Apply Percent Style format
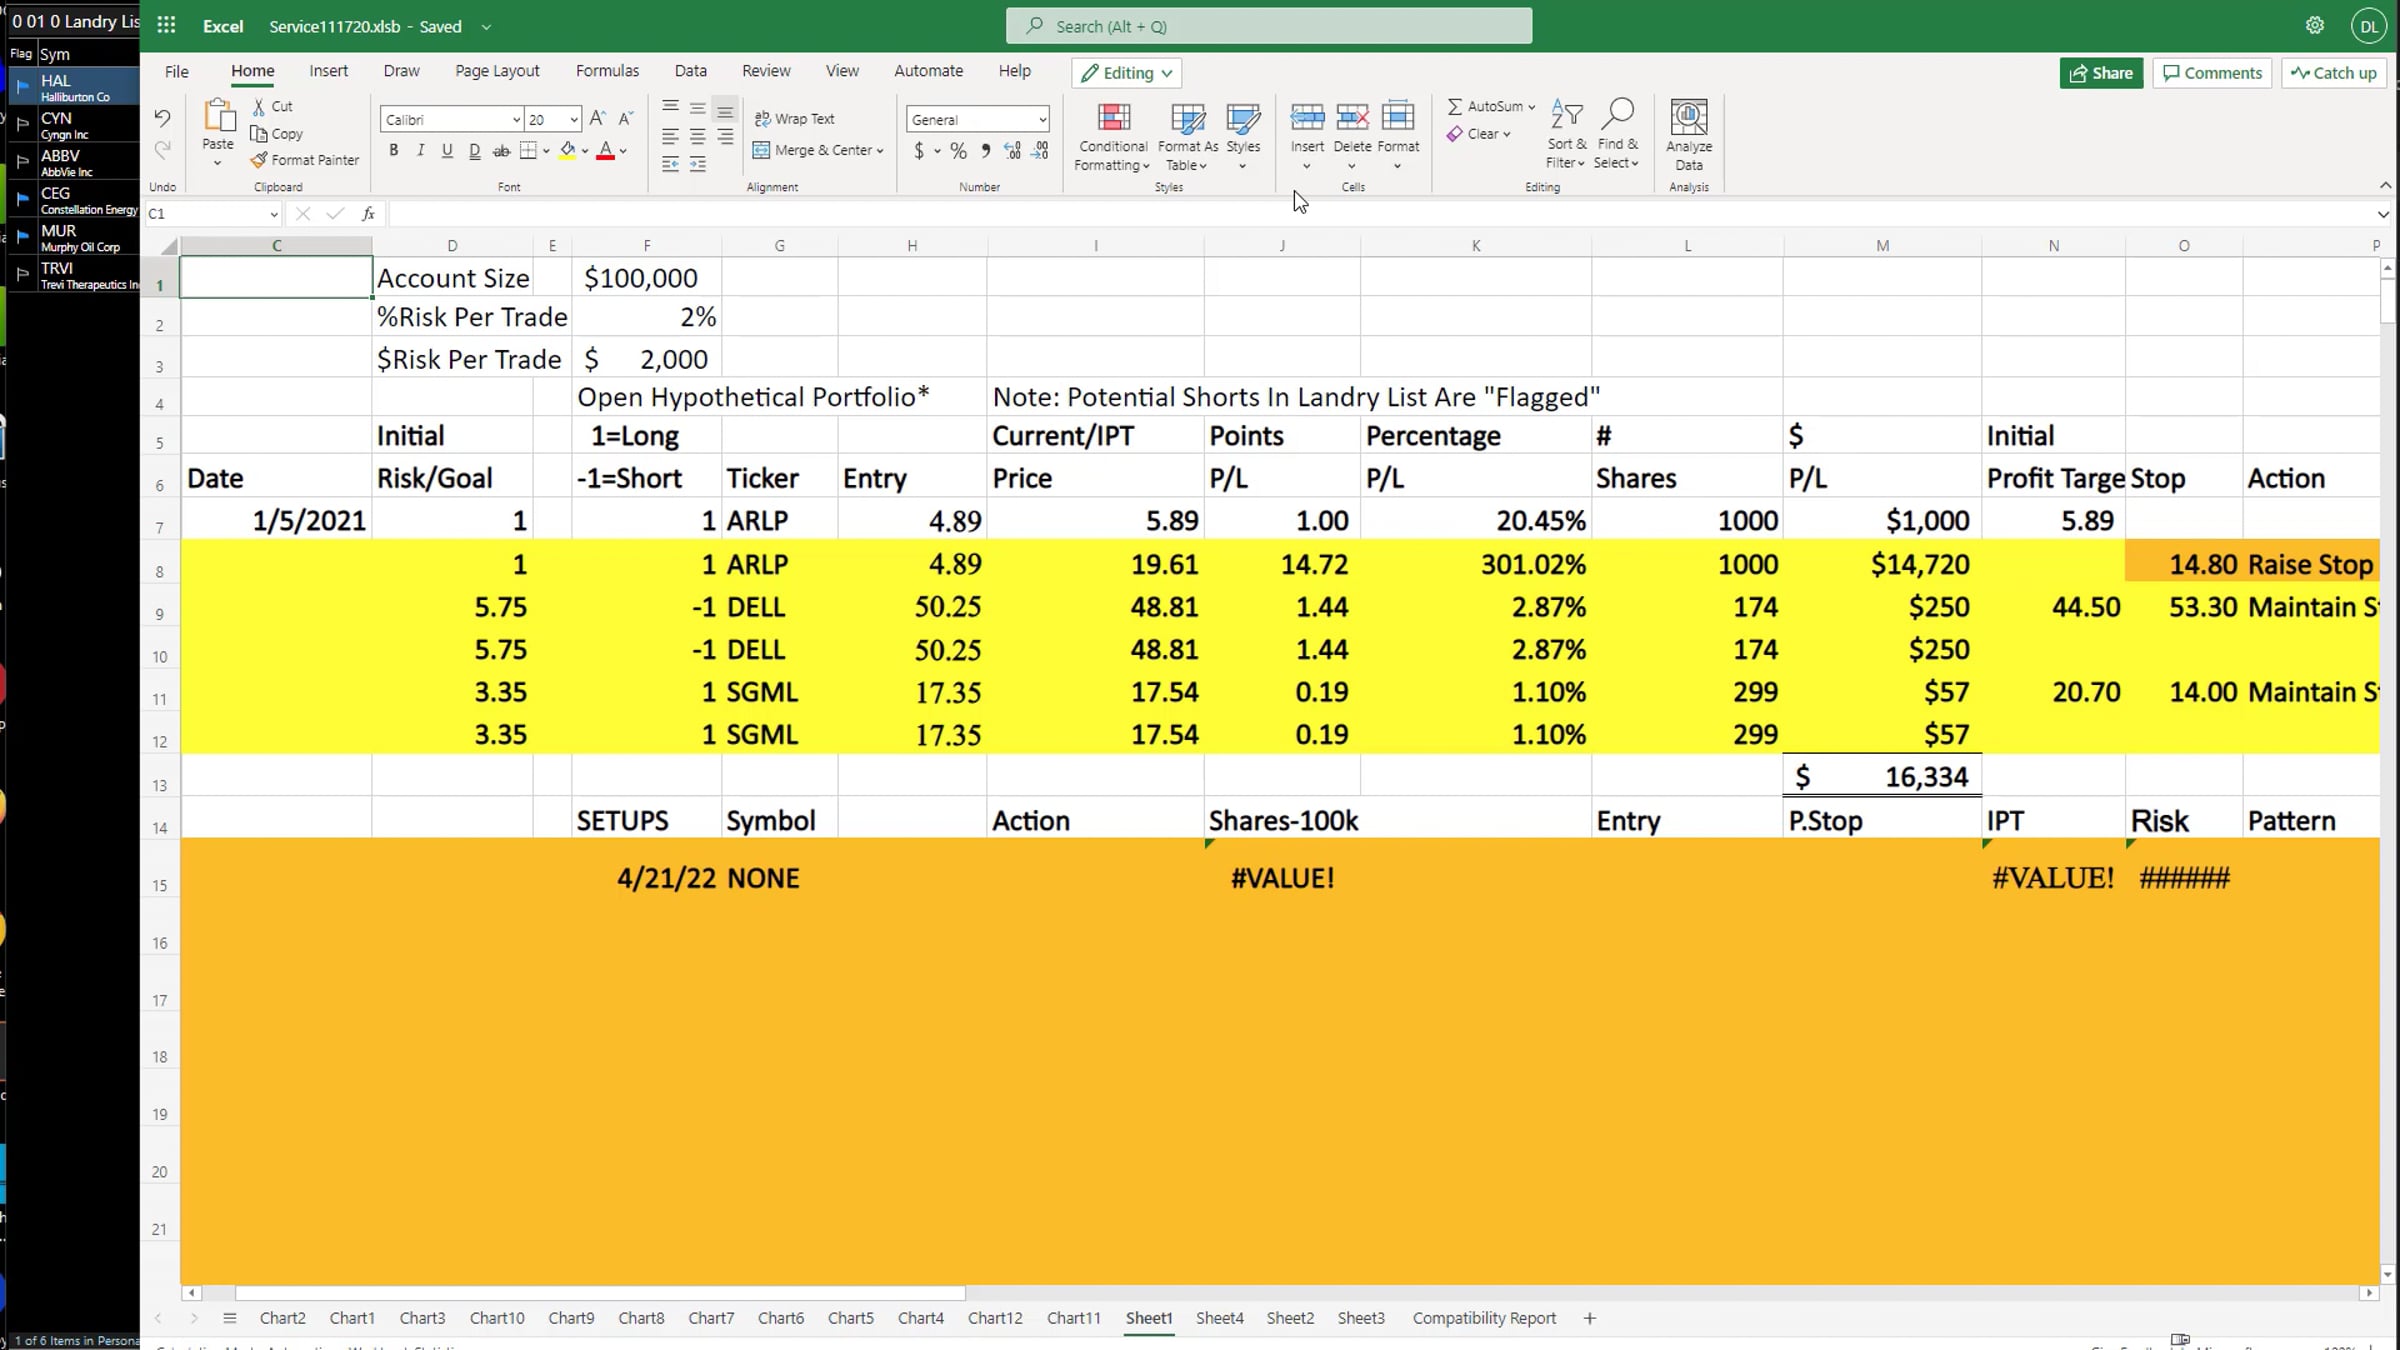 pos(958,151)
